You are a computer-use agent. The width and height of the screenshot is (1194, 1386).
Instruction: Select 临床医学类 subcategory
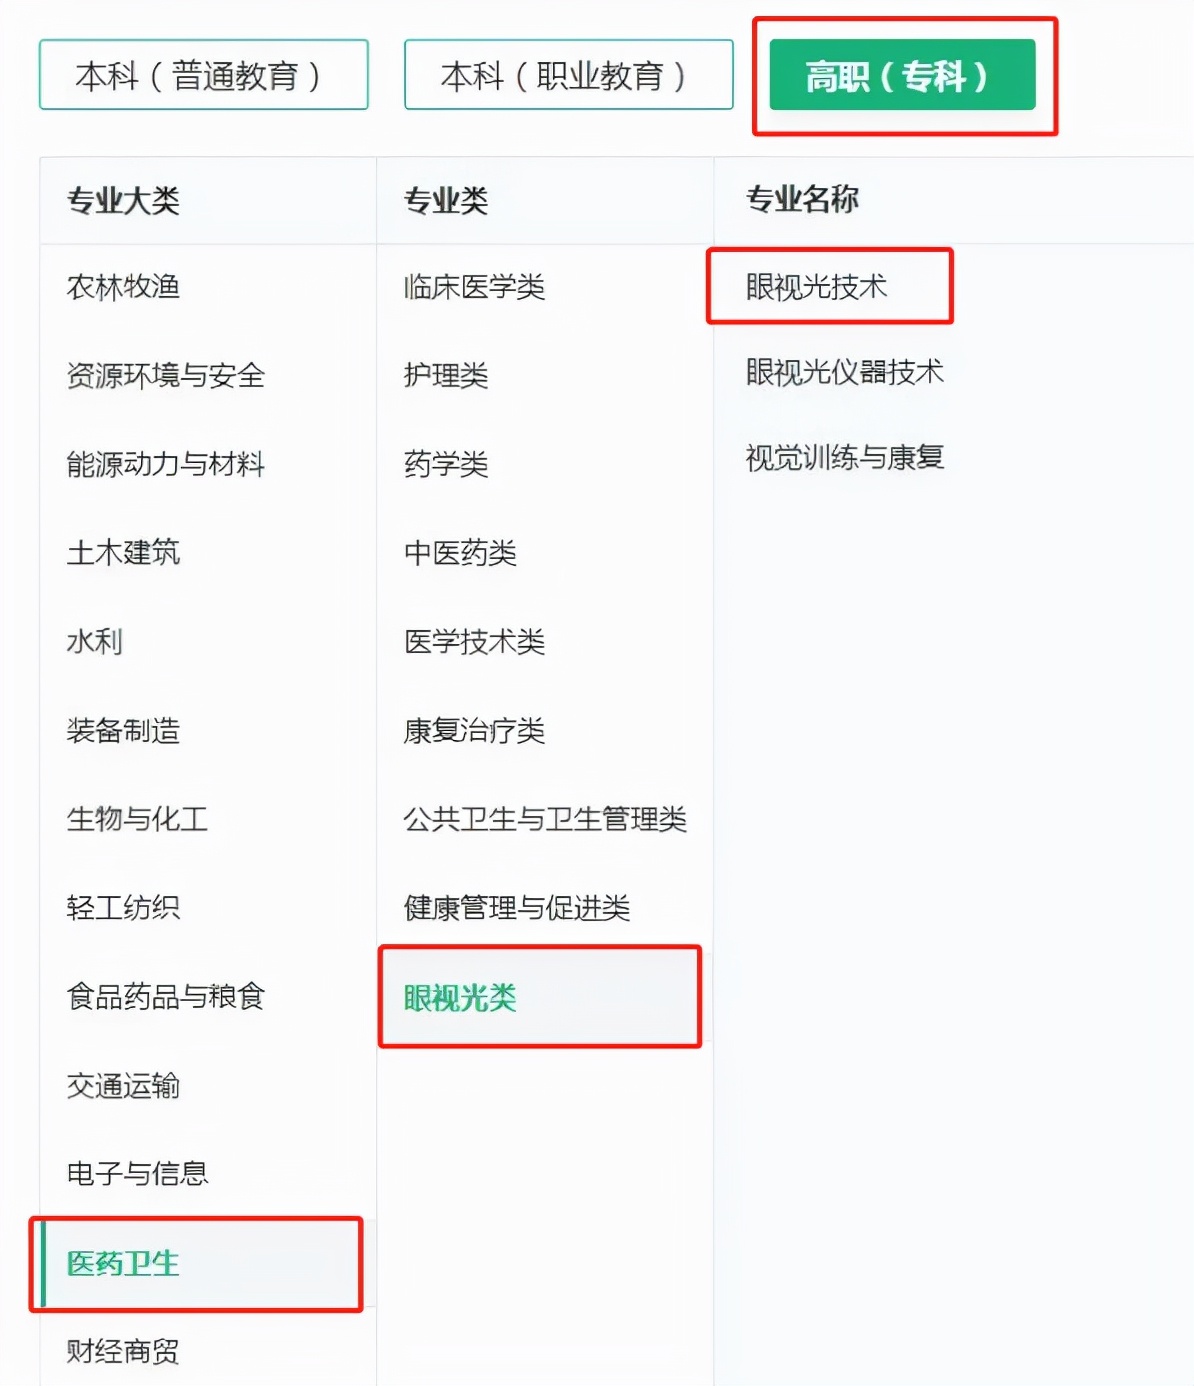pyautogui.click(x=474, y=288)
